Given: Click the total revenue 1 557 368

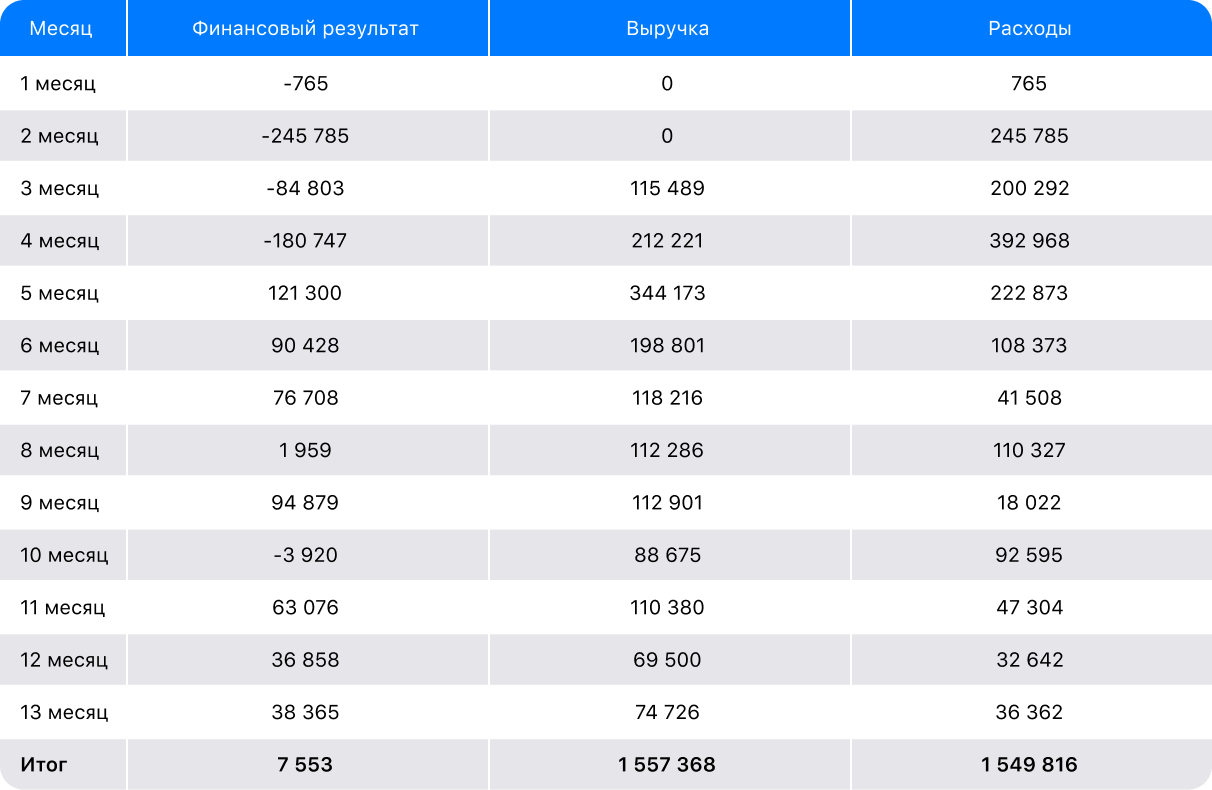Looking at the screenshot, I should [x=667, y=765].
